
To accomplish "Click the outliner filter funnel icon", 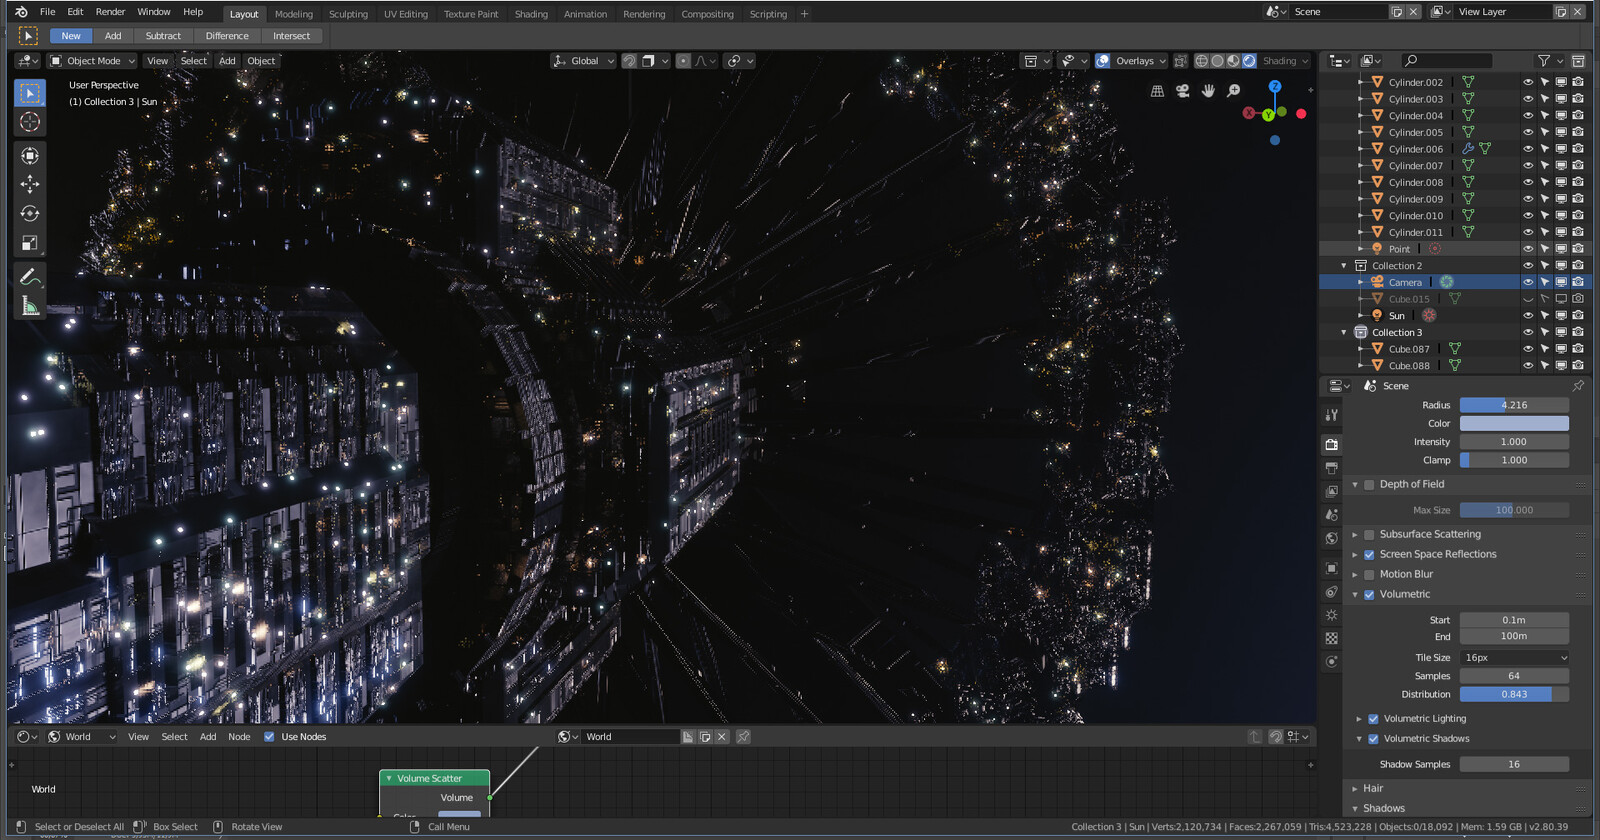I will pyautogui.click(x=1544, y=61).
